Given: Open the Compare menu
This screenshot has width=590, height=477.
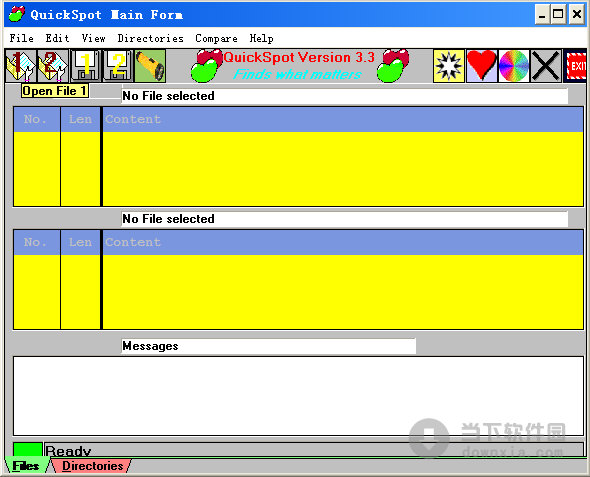Looking at the screenshot, I should [216, 38].
